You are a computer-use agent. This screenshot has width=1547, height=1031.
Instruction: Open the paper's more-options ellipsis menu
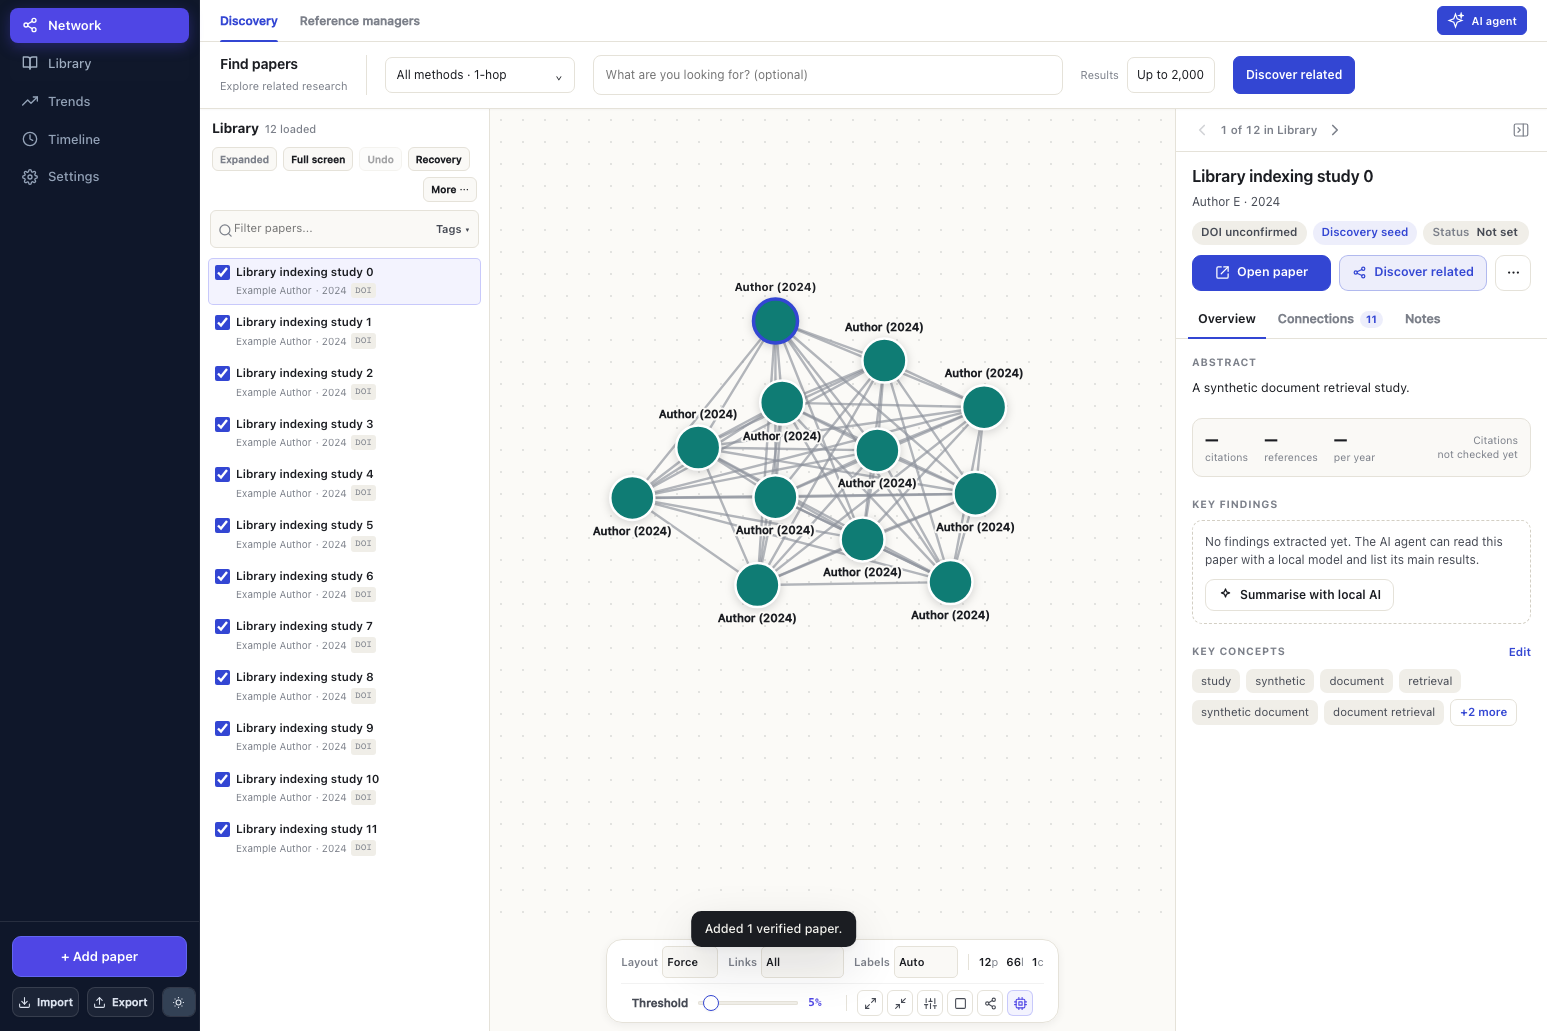pos(1512,272)
